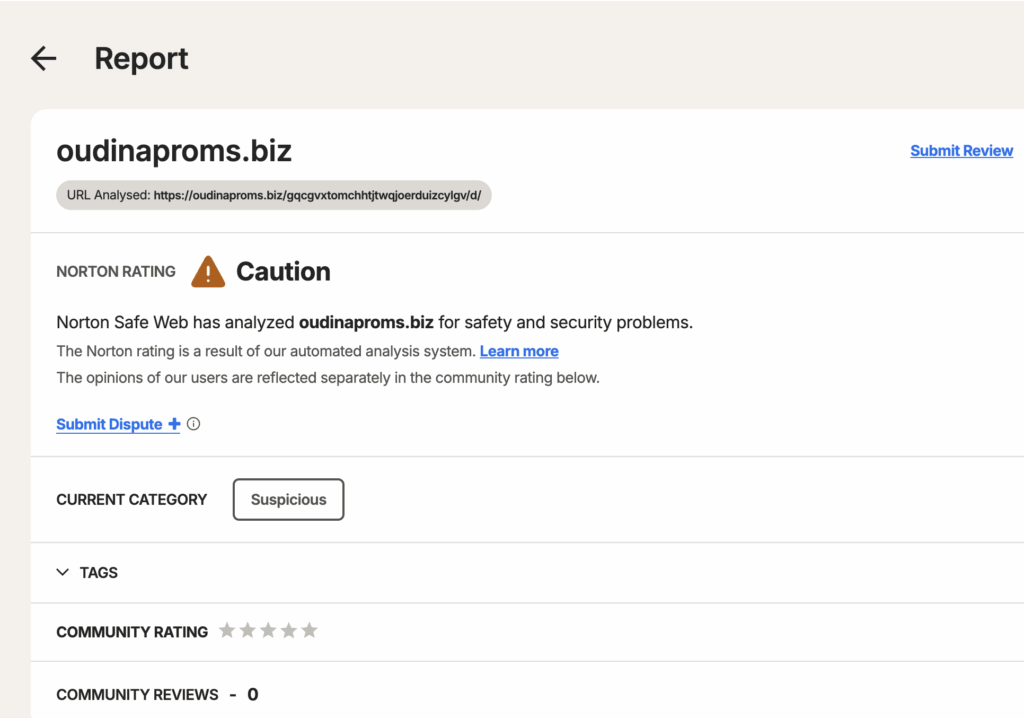Open the Learn more link

click(x=519, y=351)
